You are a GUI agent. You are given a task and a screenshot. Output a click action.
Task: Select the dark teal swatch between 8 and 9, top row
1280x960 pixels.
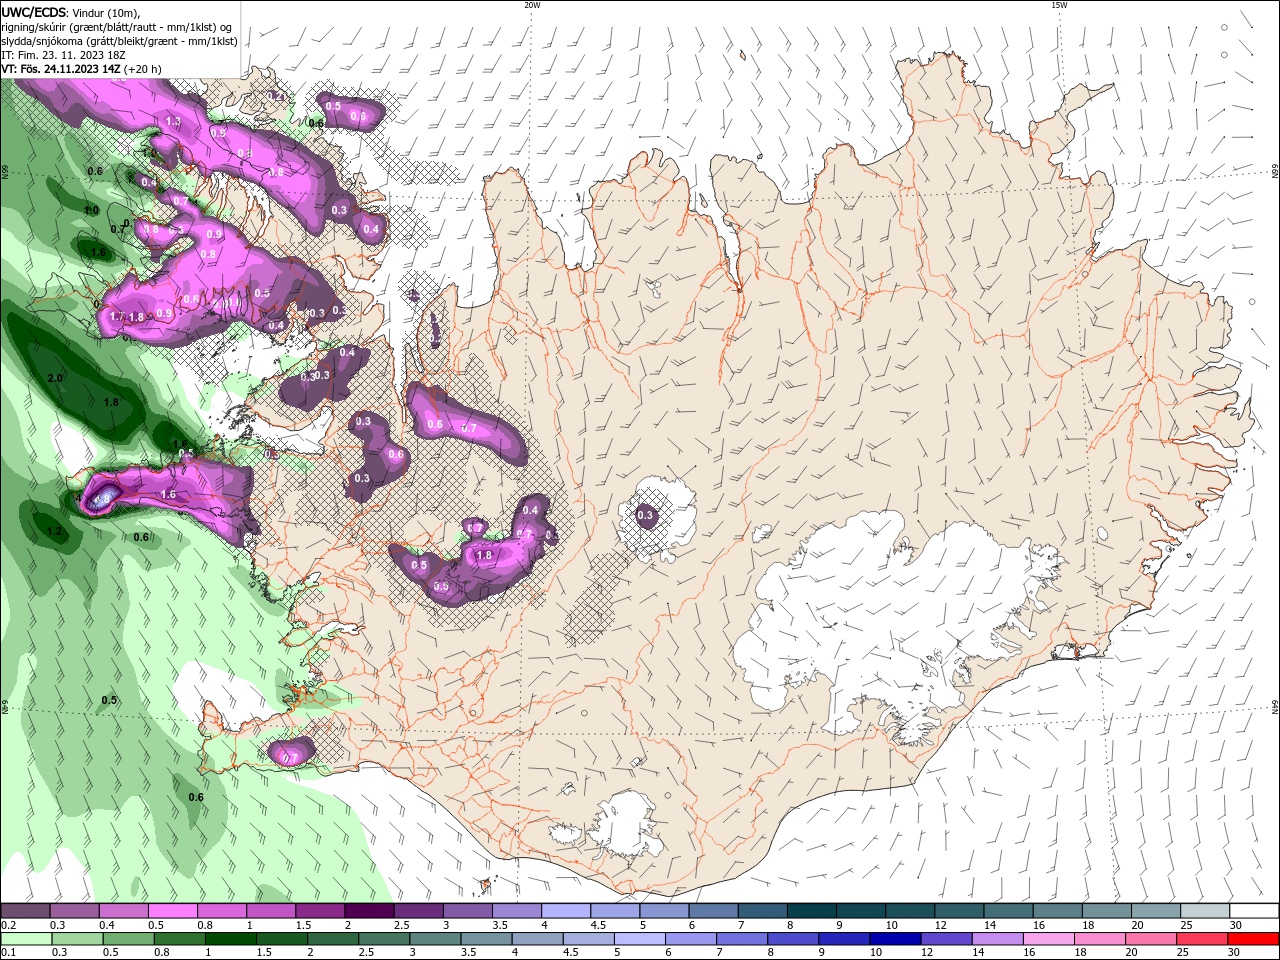813,911
